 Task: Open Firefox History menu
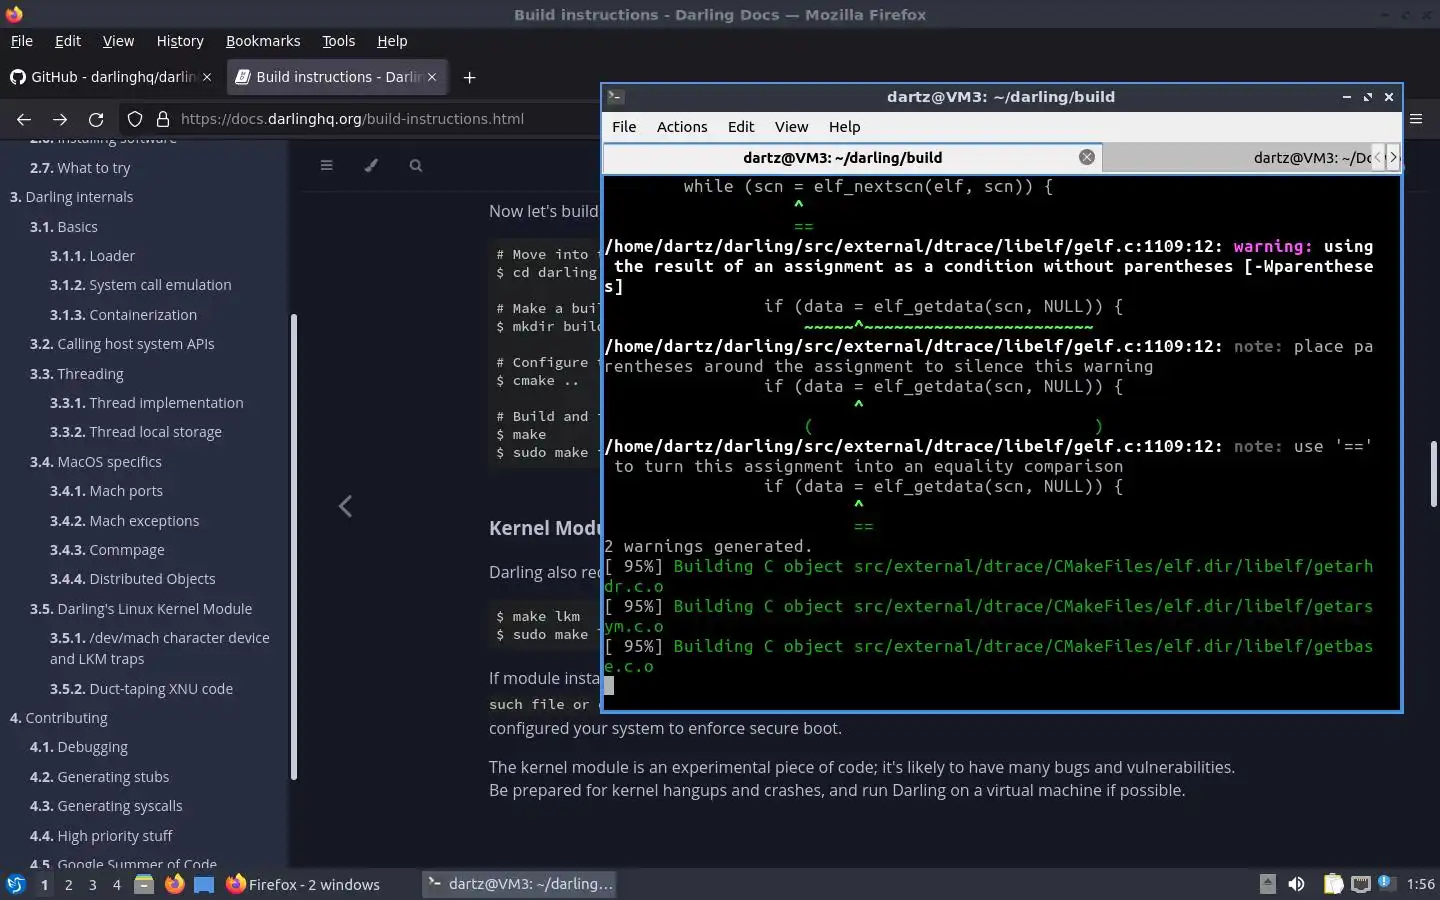180,41
